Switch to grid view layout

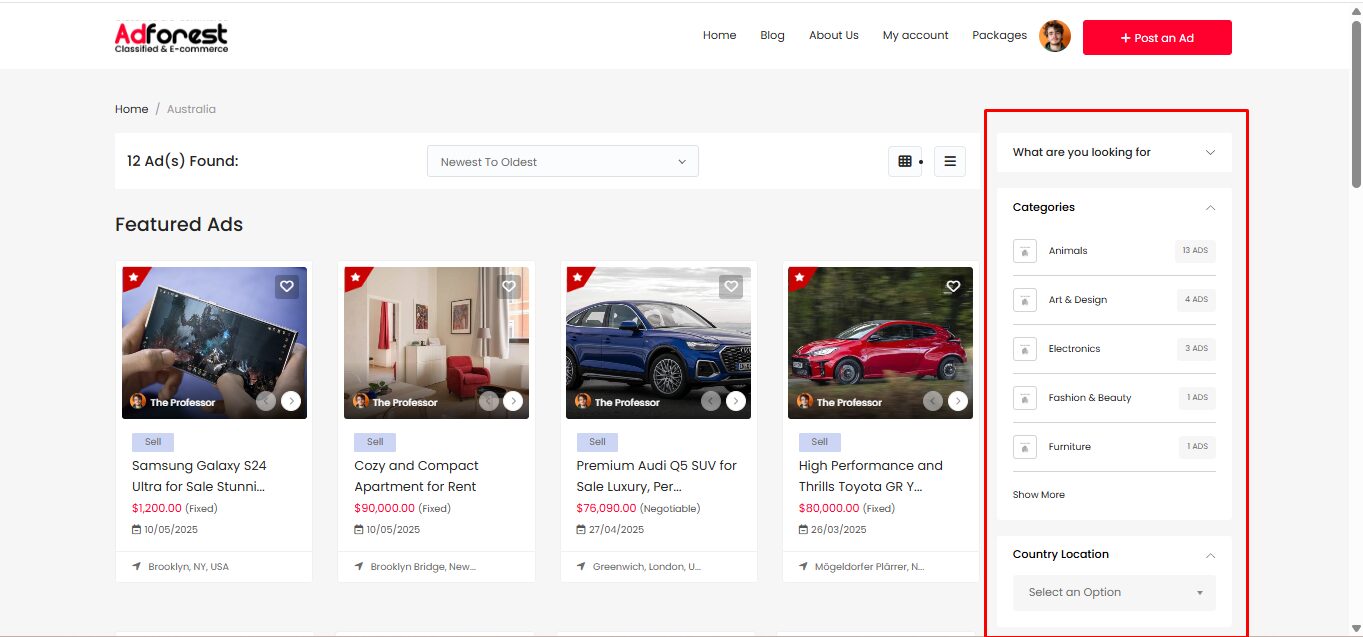905,161
